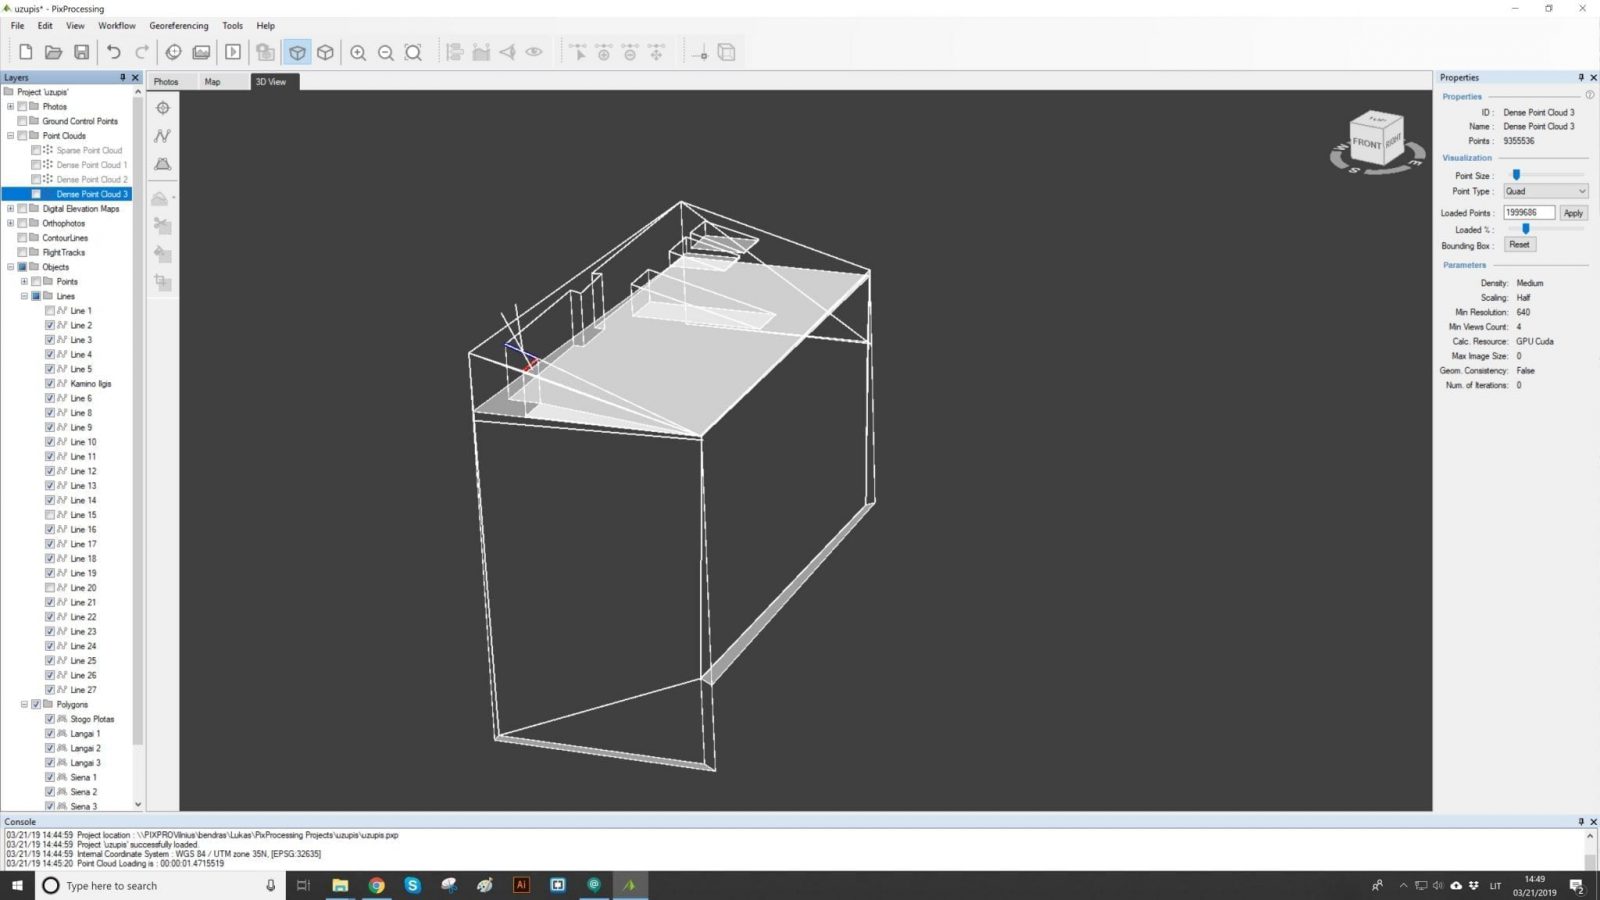Adjust the Point Size slider
The image size is (1600, 900).
(1516, 175)
